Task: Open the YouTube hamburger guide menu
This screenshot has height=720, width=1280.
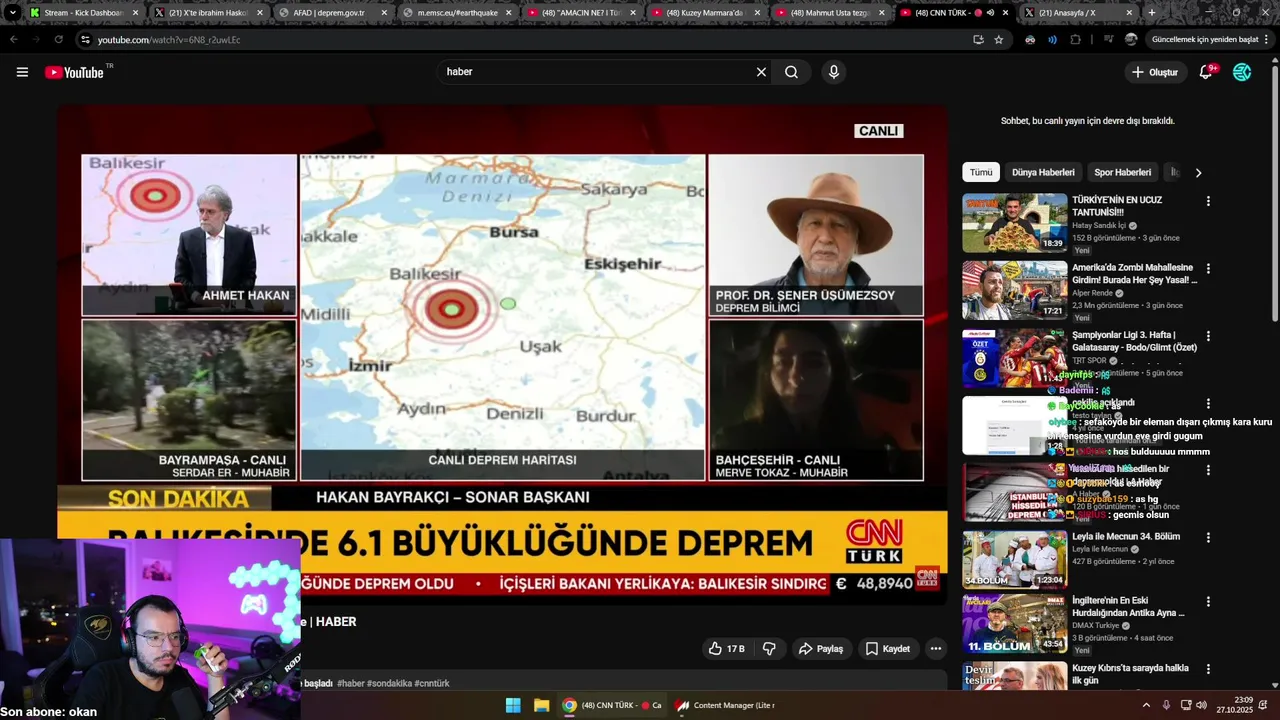Action: click(22, 72)
